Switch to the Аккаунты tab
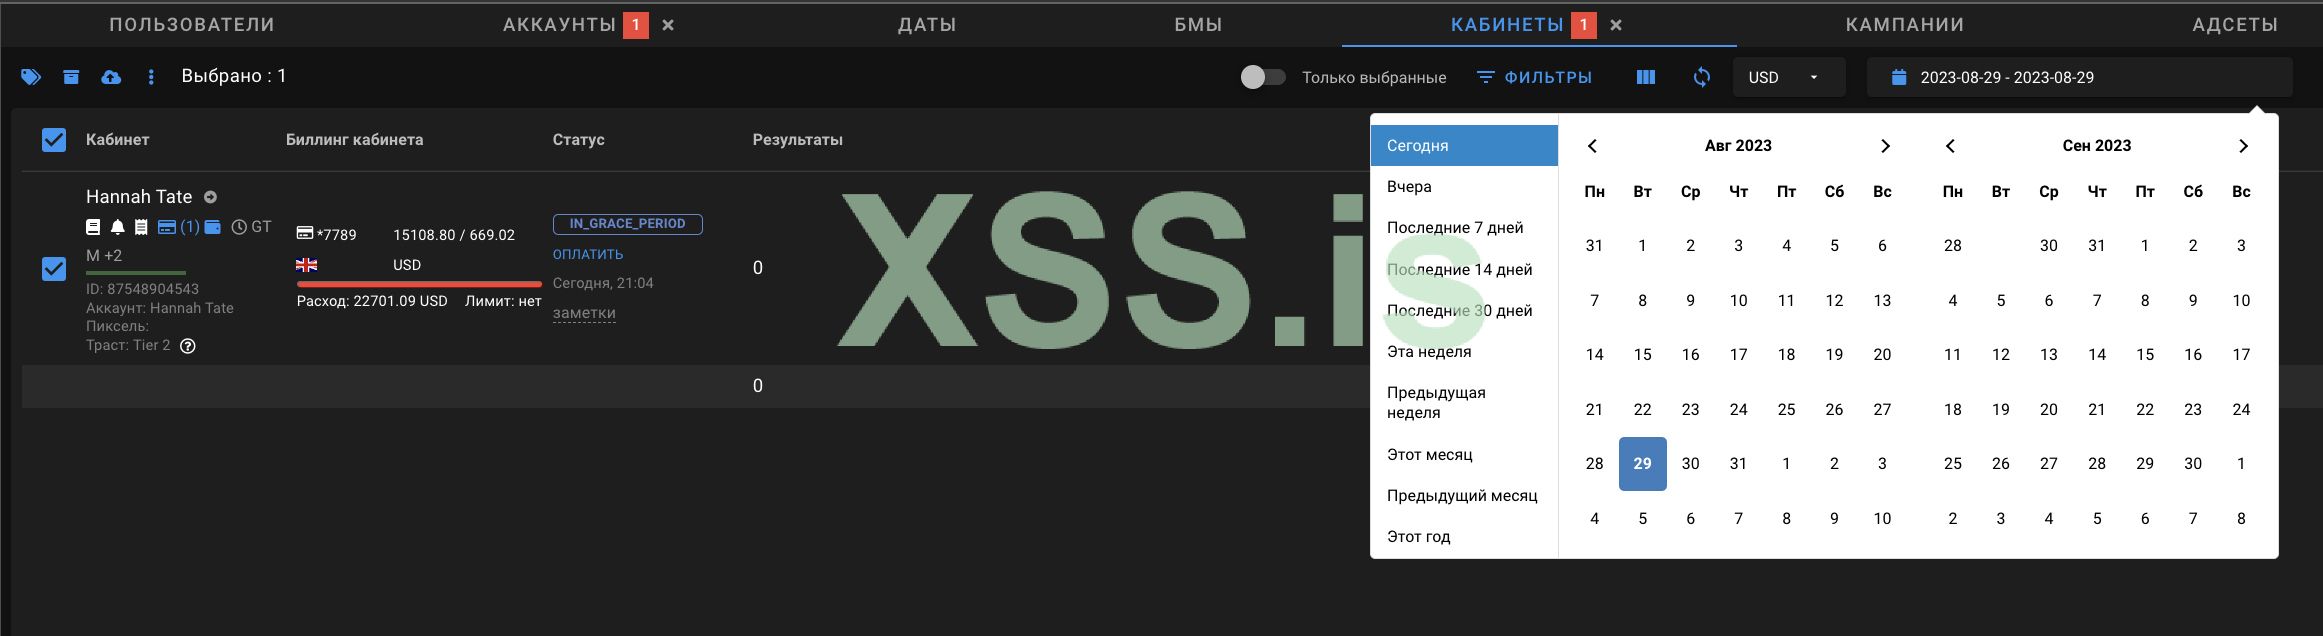Screen dimensions: 2323x636 pyautogui.click(x=559, y=25)
